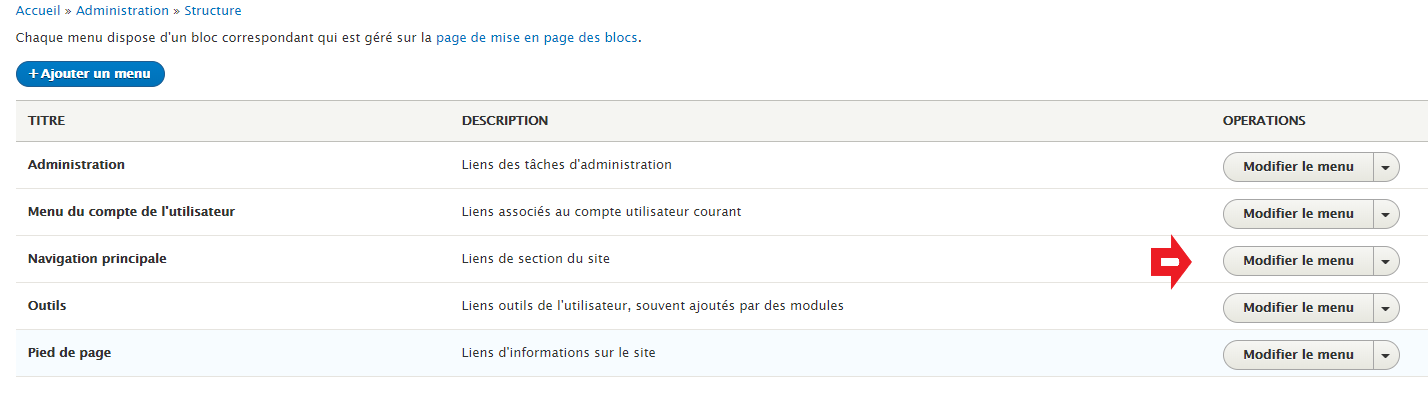This screenshot has height=402, width=1428.
Task: Expand operations arrow for Navigation principale
Action: tap(1386, 261)
